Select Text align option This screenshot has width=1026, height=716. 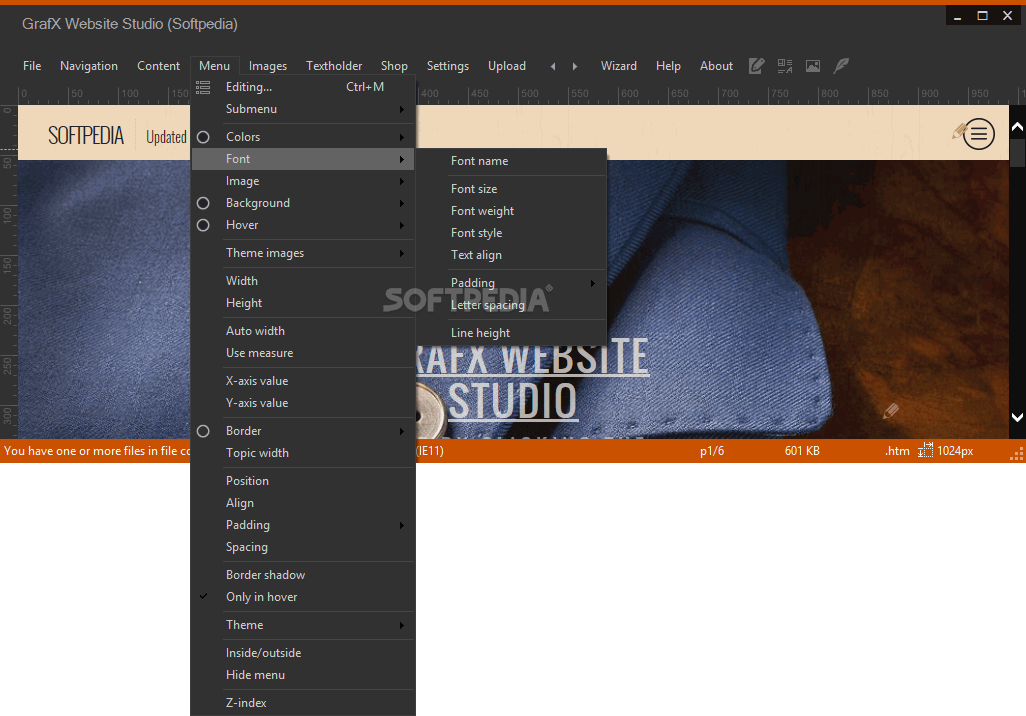point(512,255)
